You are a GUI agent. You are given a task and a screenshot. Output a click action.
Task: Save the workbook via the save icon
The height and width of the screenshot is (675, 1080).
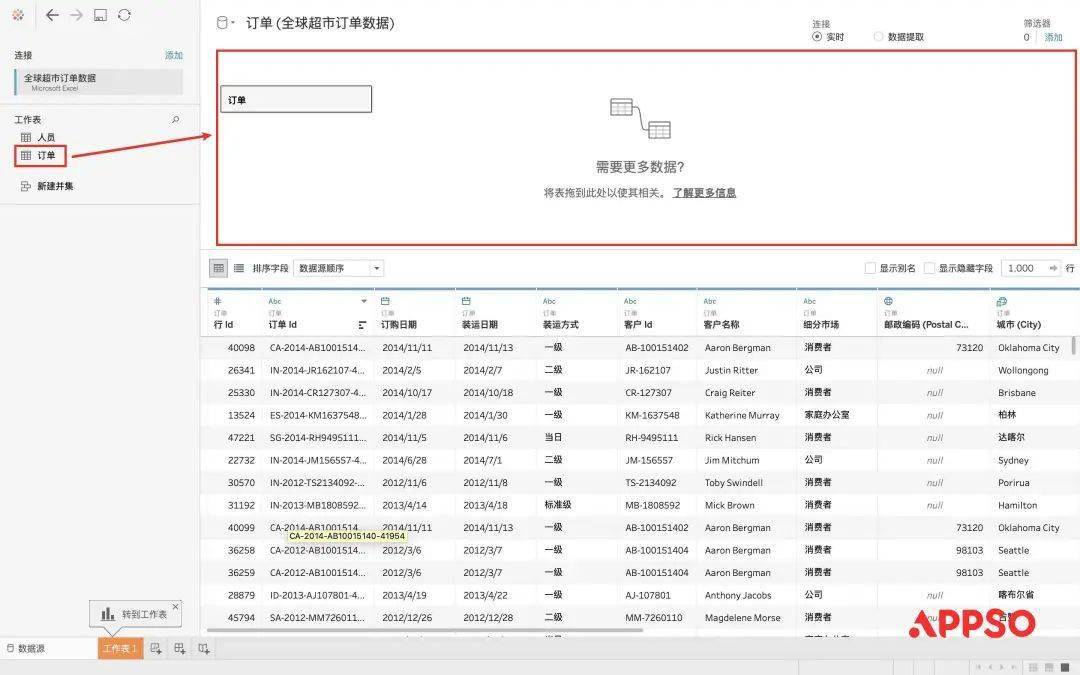point(100,15)
